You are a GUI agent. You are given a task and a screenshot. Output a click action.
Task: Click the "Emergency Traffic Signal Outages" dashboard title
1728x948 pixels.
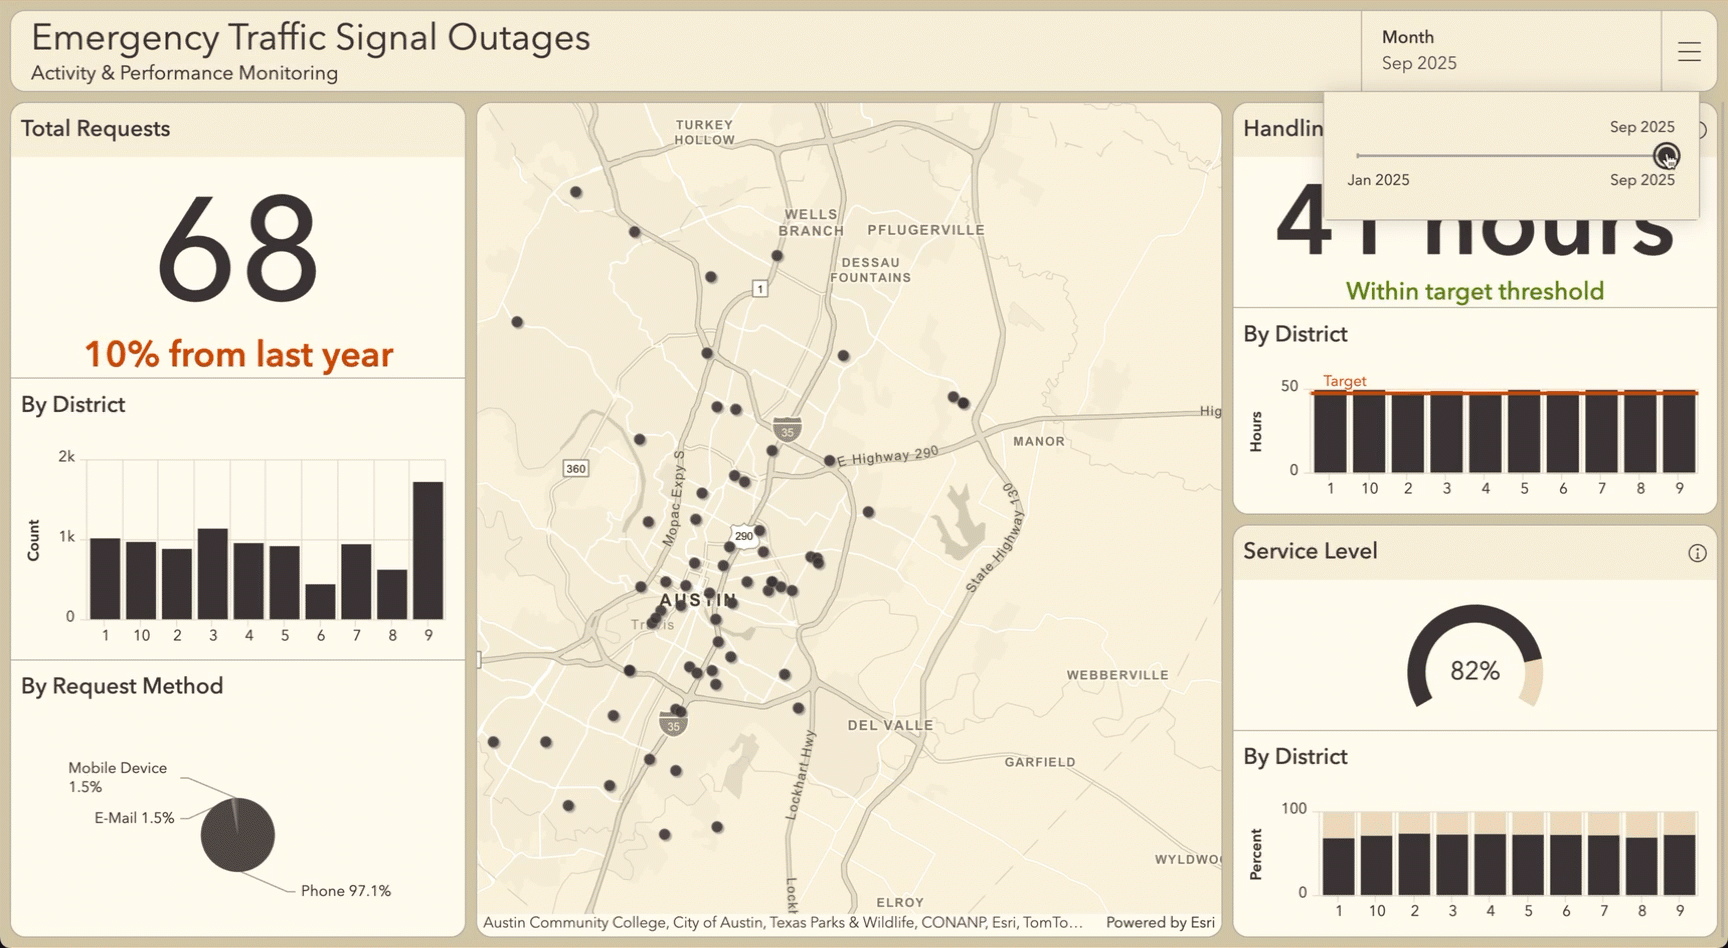pyautogui.click(x=310, y=37)
